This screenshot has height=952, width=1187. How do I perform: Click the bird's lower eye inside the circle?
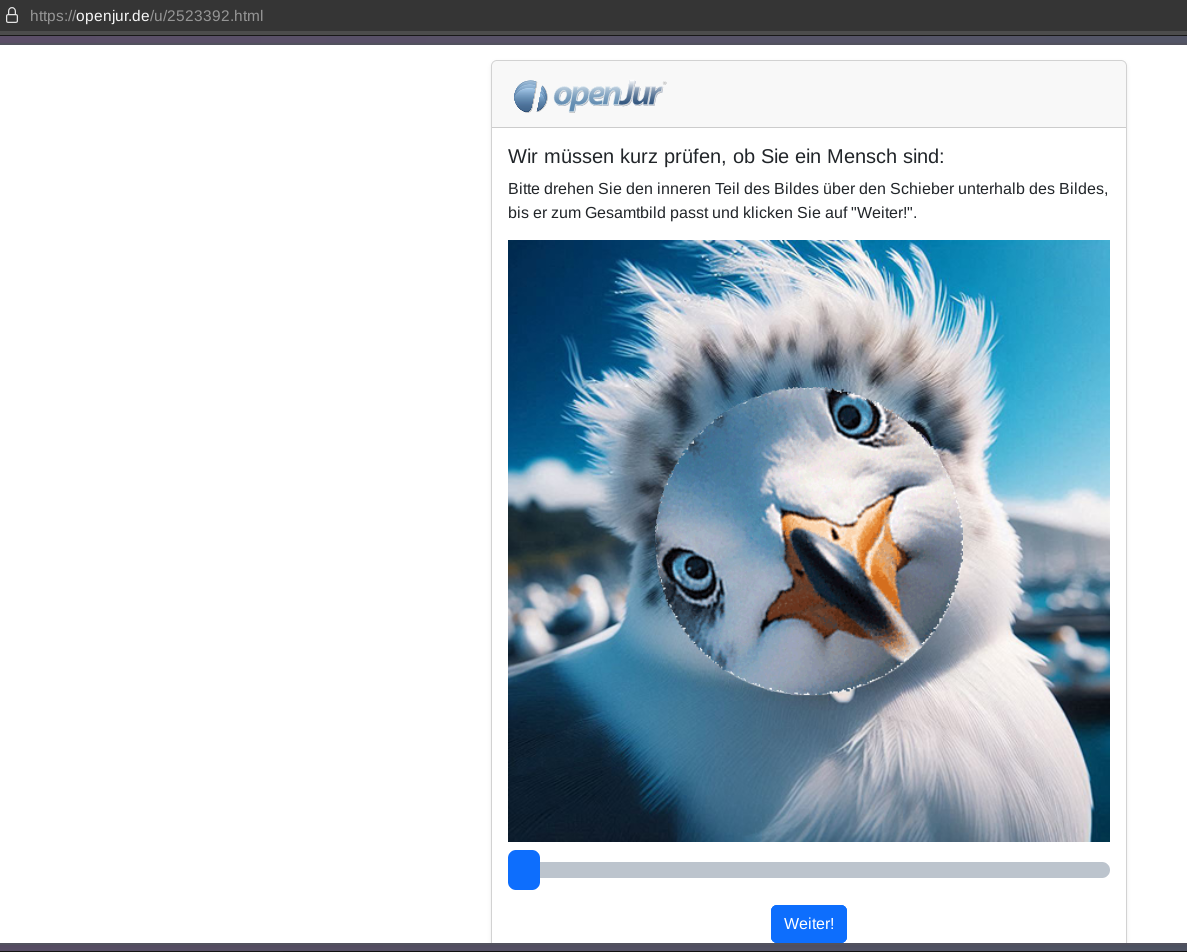(691, 573)
